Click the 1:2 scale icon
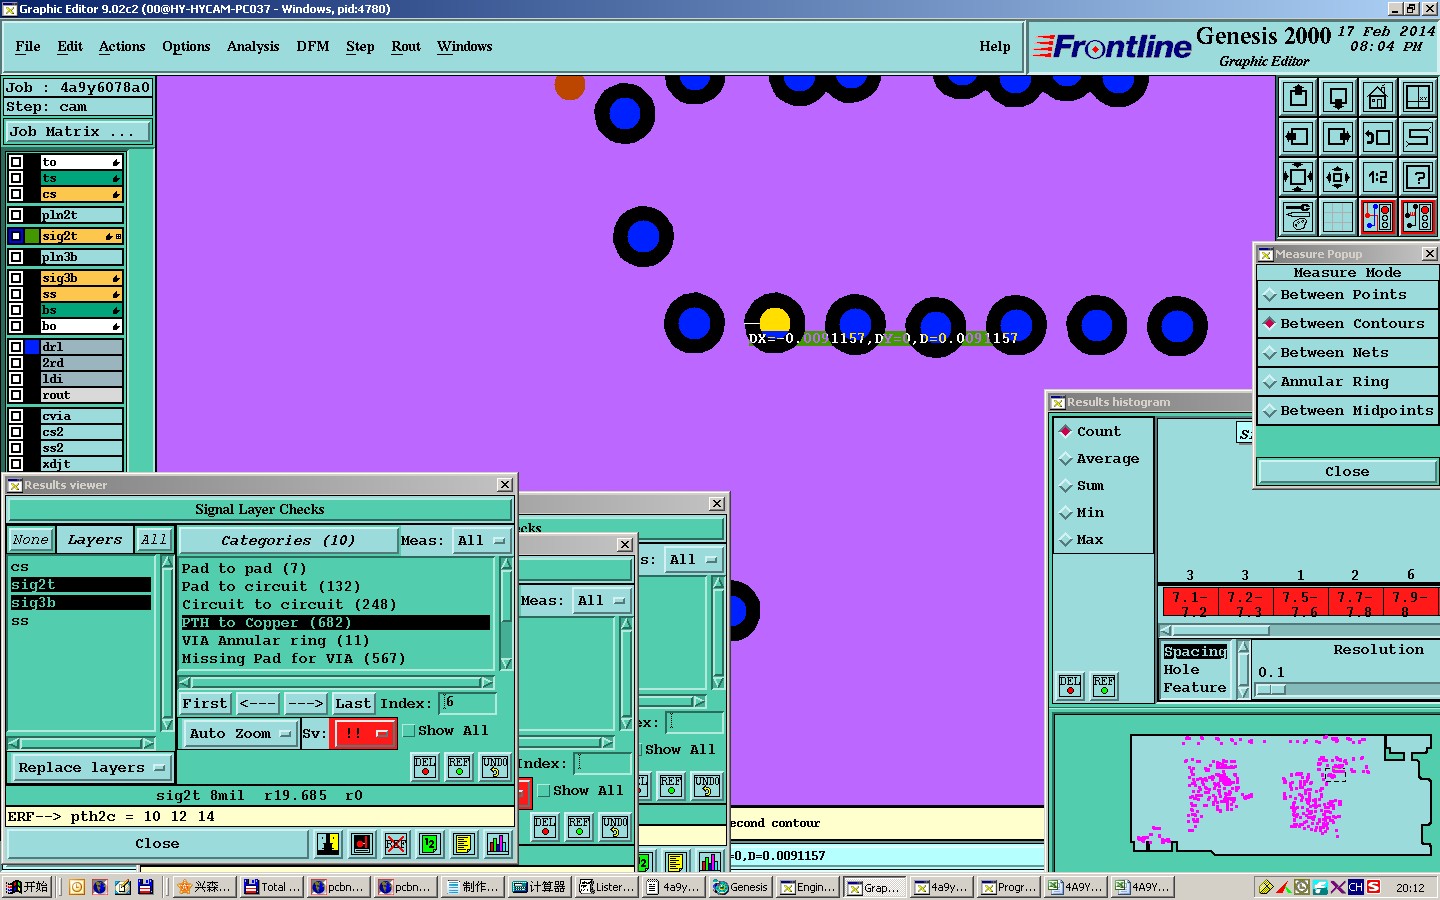1440x900 pixels. click(x=1378, y=177)
